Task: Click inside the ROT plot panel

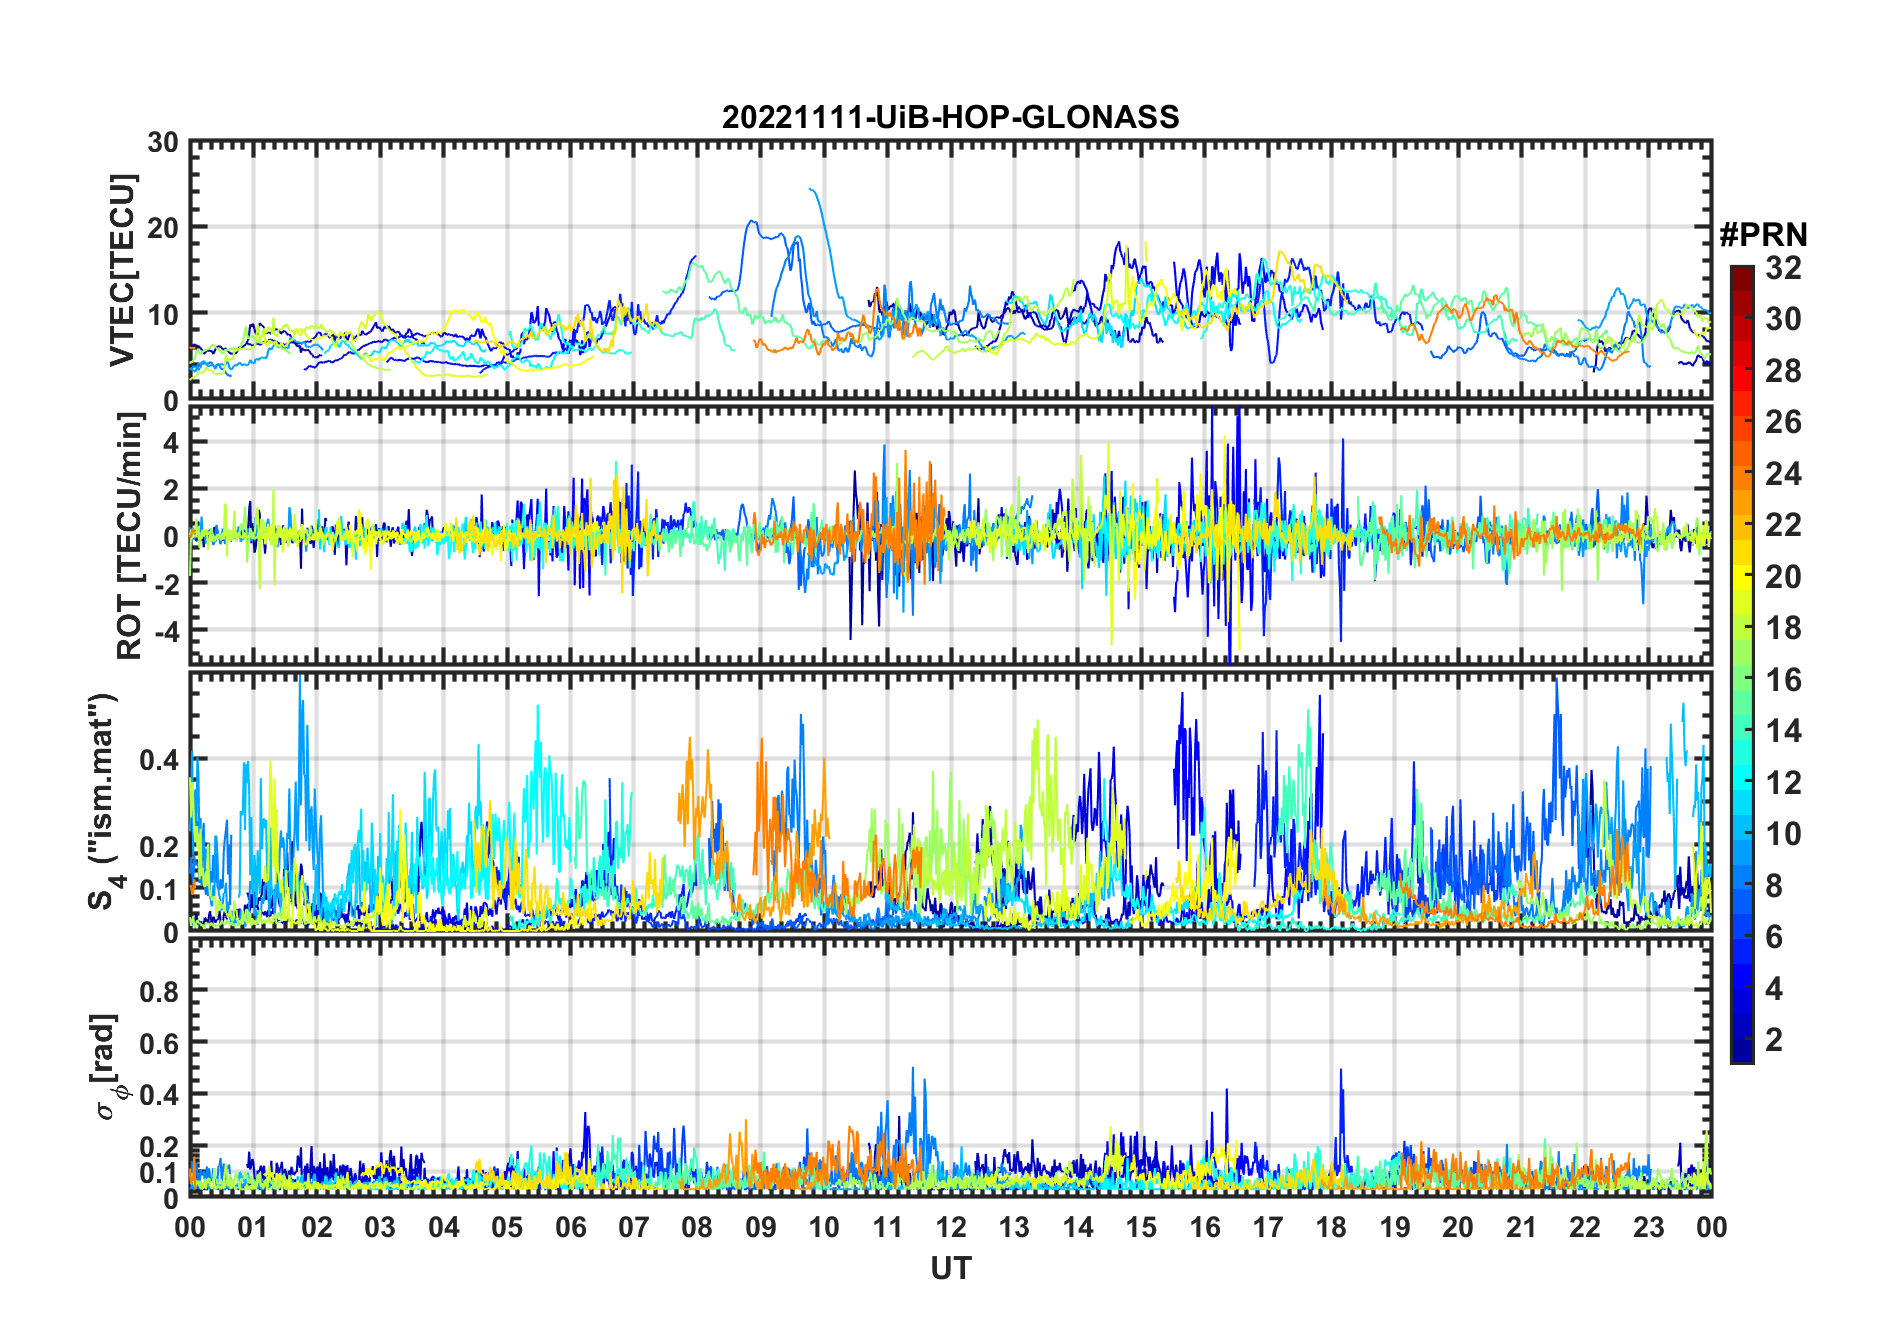Action: click(950, 535)
